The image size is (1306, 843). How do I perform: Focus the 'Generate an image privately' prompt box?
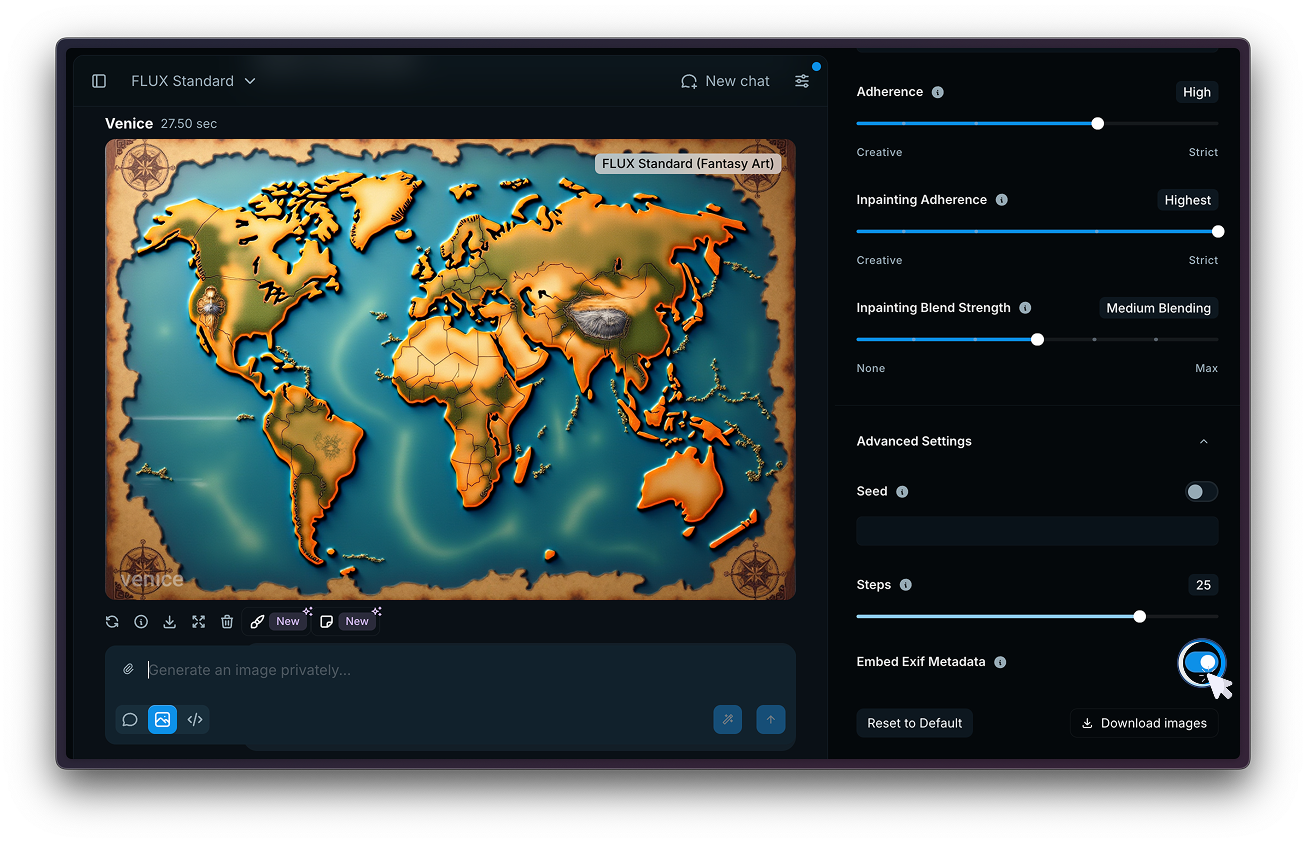tap(450, 670)
